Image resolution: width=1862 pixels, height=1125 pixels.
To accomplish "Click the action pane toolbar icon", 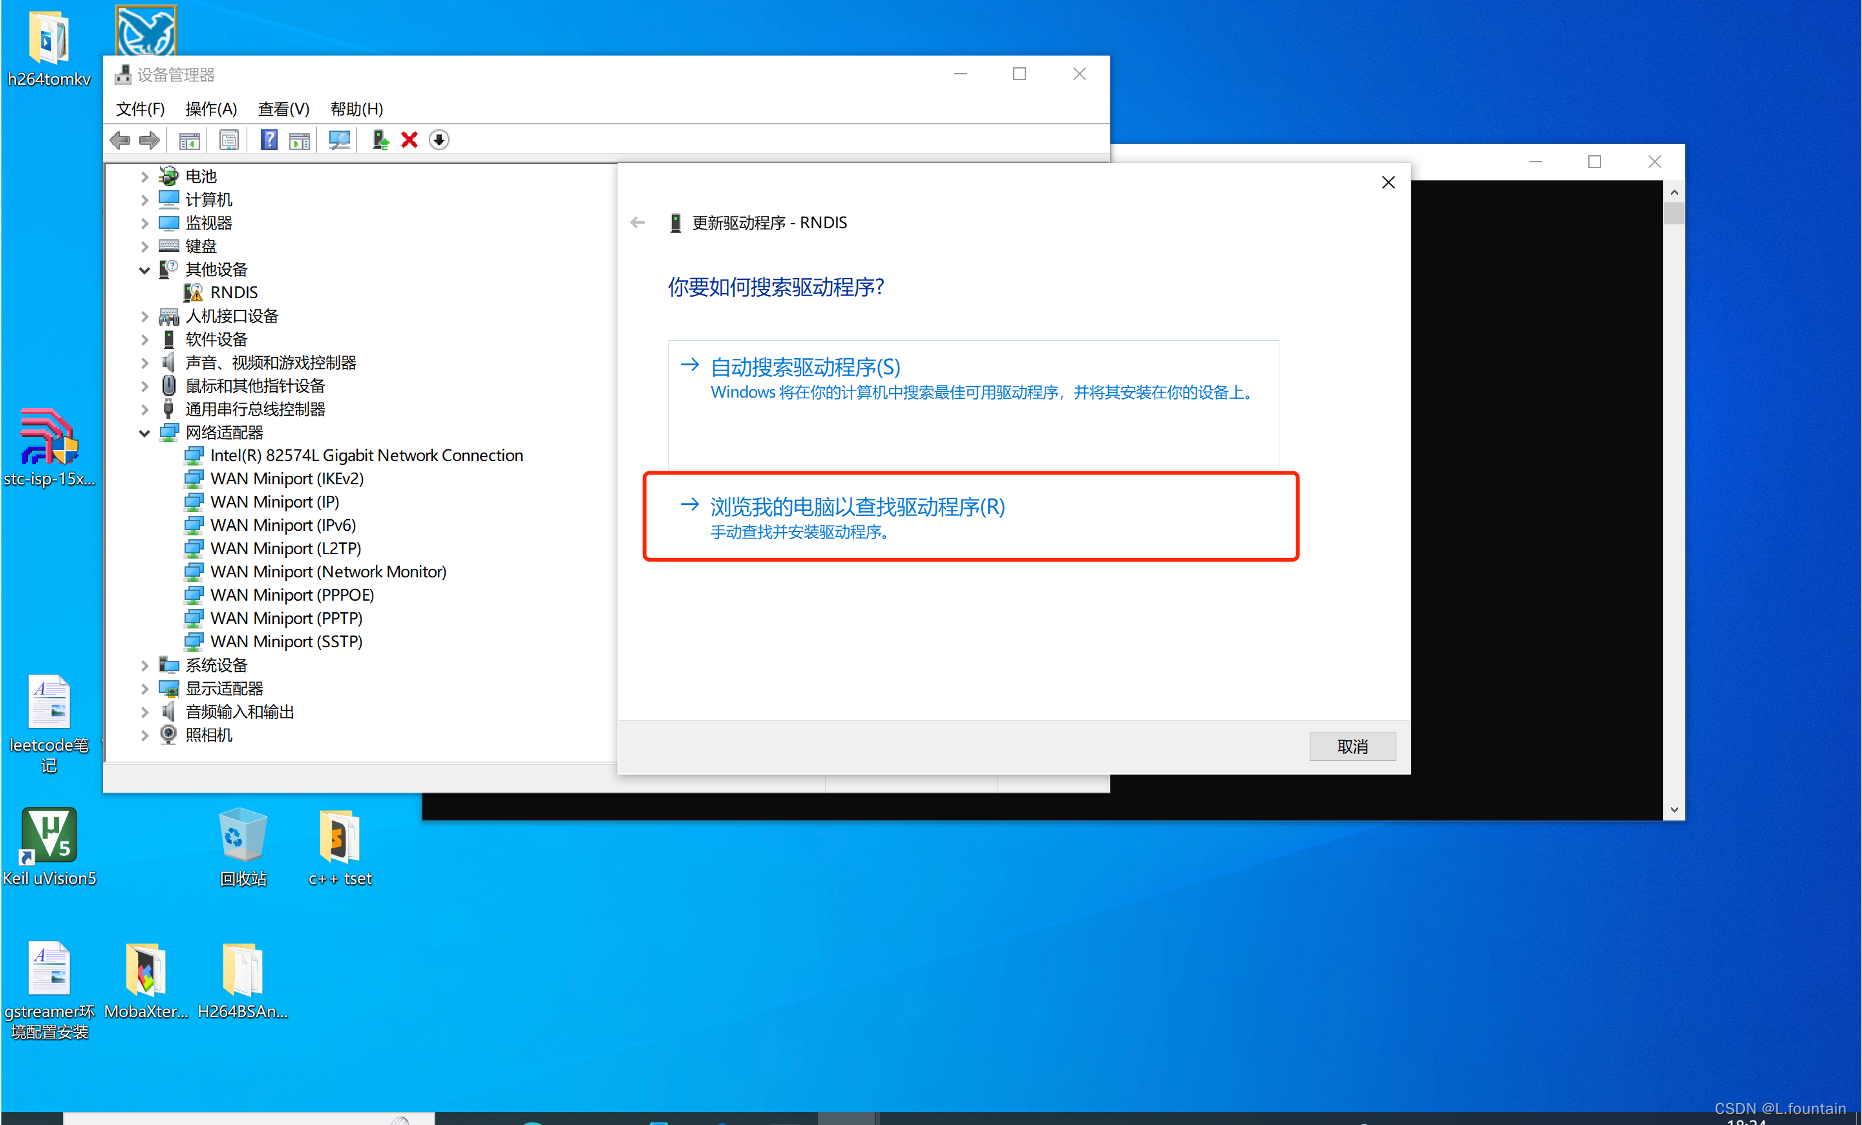I will pyautogui.click(x=299, y=140).
